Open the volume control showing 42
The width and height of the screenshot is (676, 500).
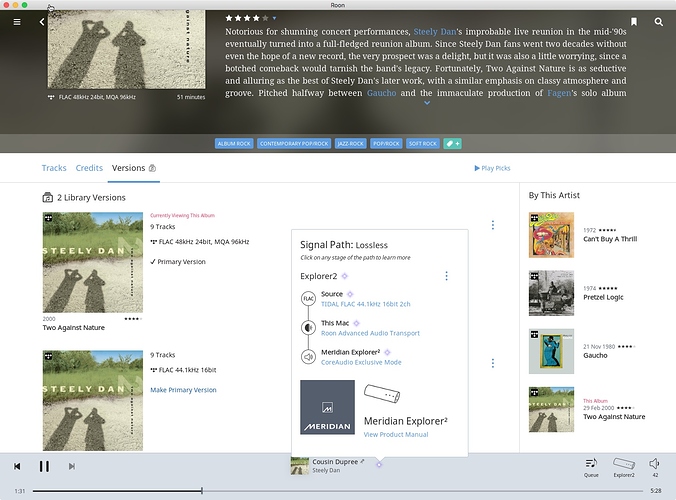[654, 467]
